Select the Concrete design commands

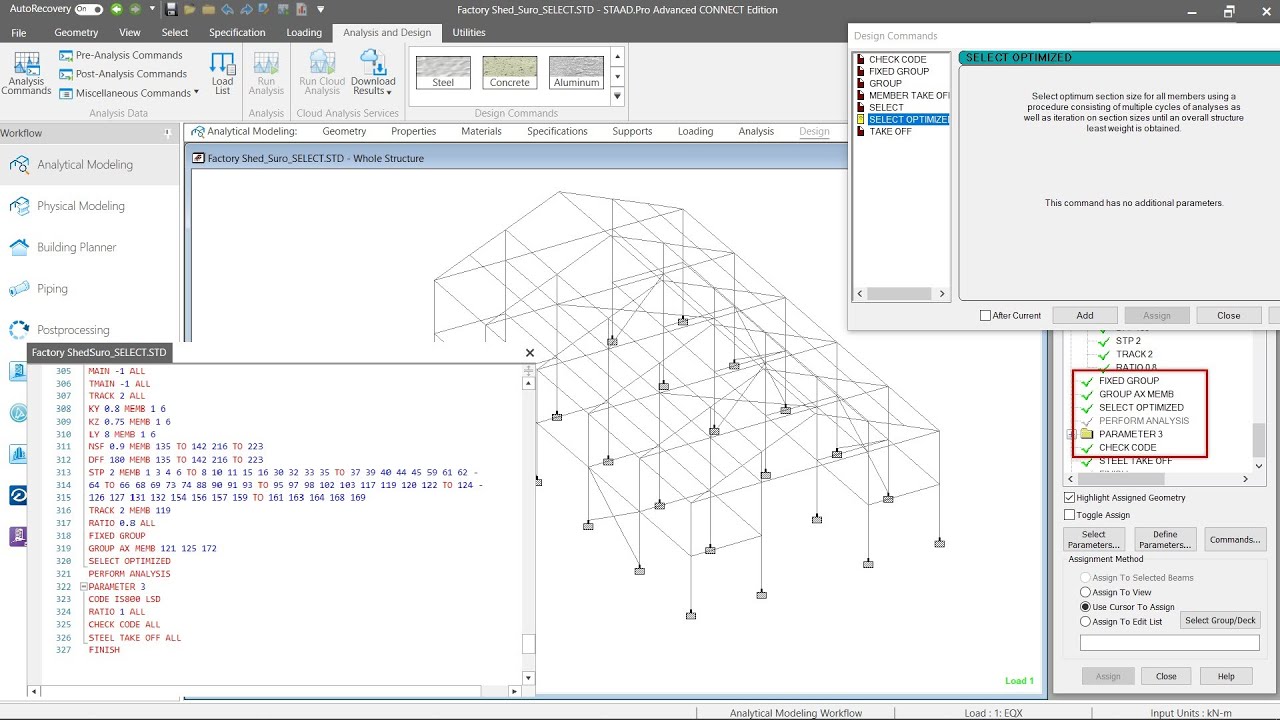coord(510,72)
